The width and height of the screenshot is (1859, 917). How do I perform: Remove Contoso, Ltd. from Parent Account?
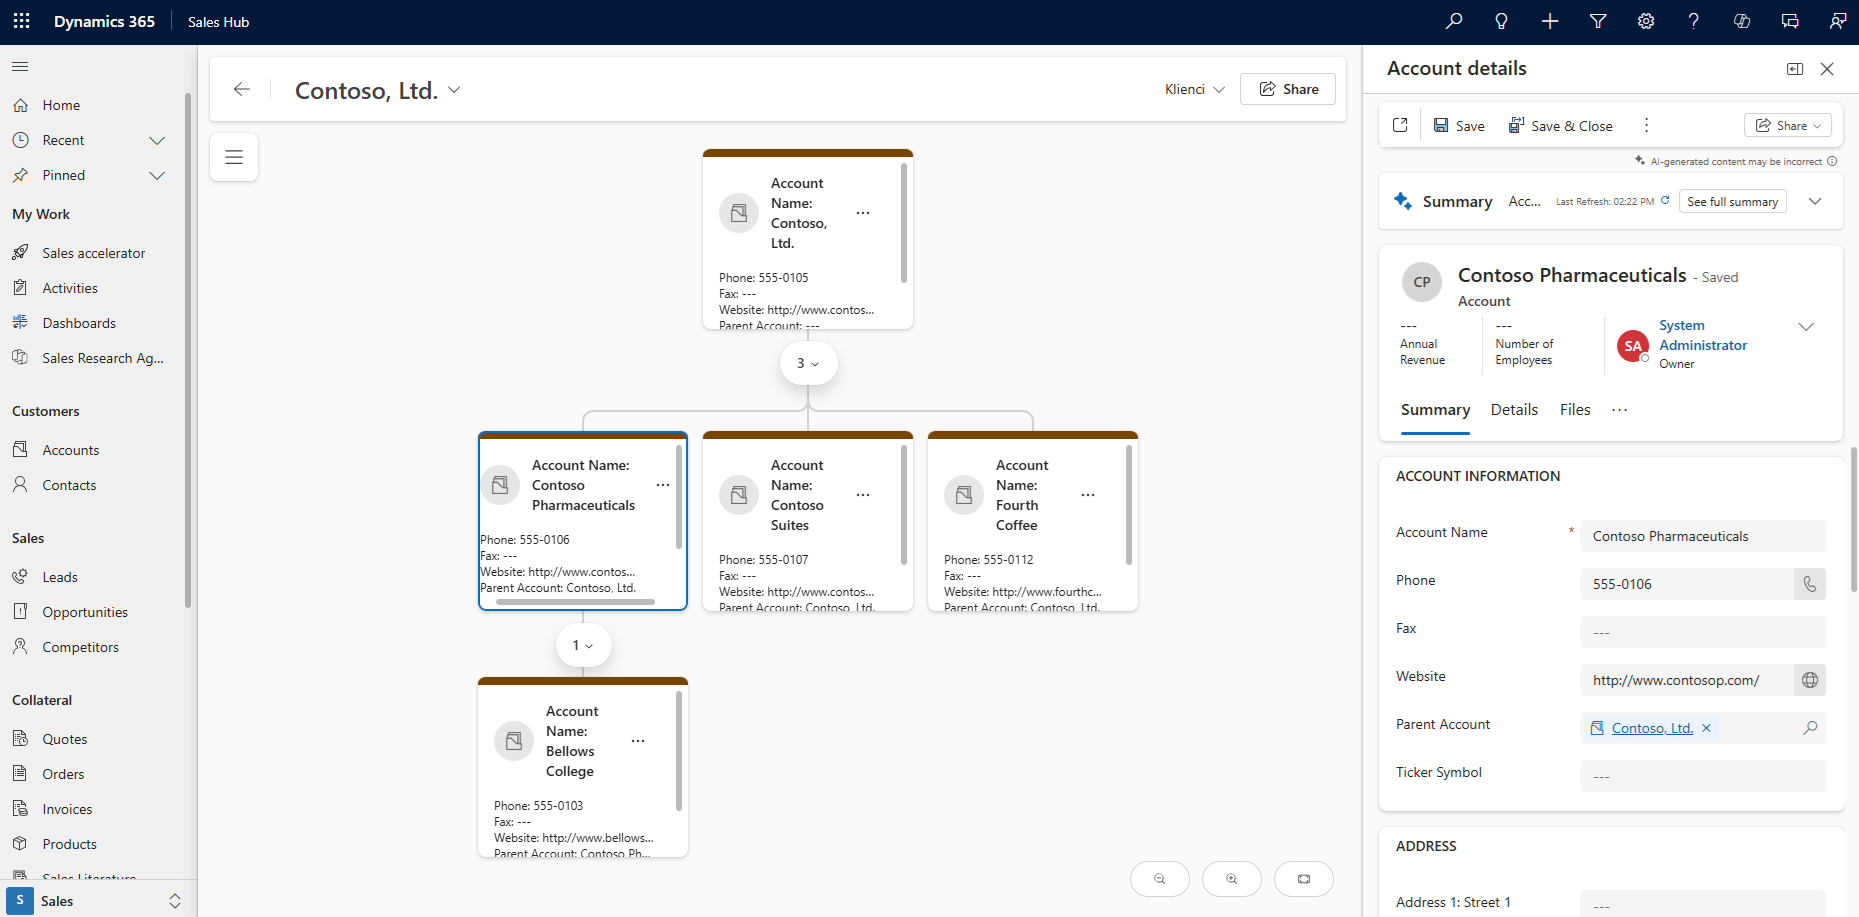coord(1707,728)
